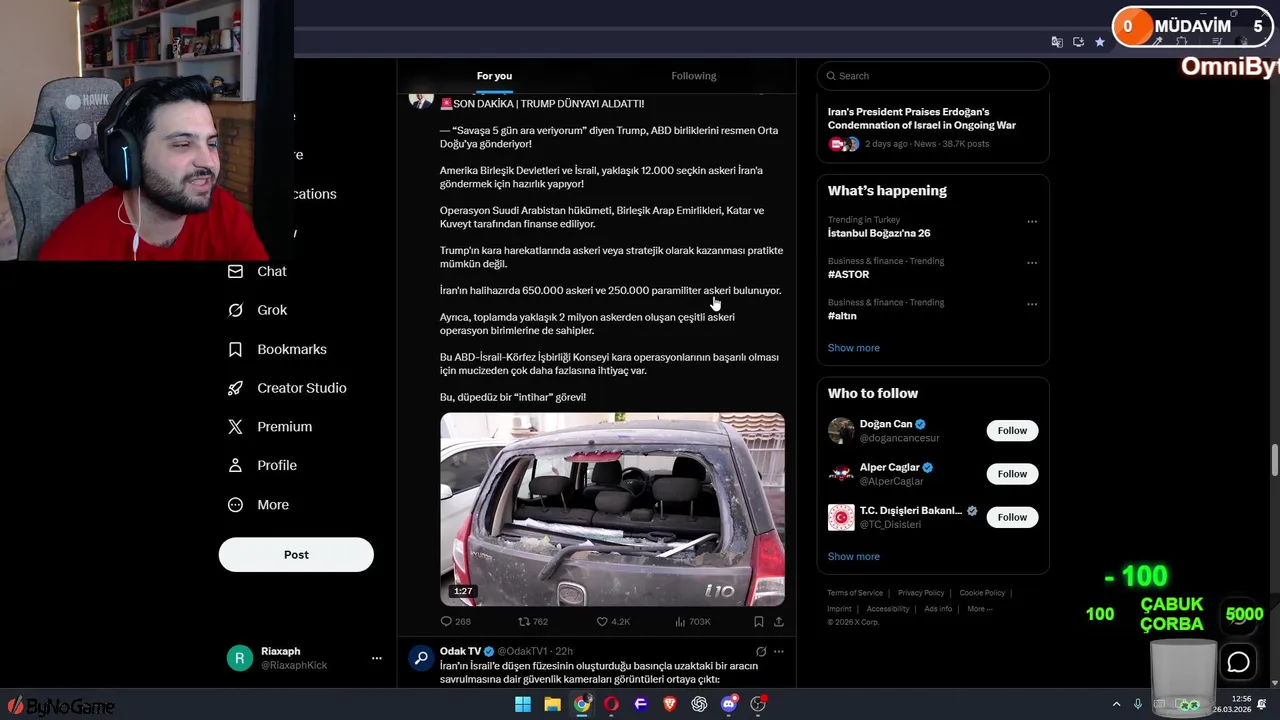Repost the tweet with 762 reposts
This screenshot has height=720, width=1280.
tap(532, 622)
